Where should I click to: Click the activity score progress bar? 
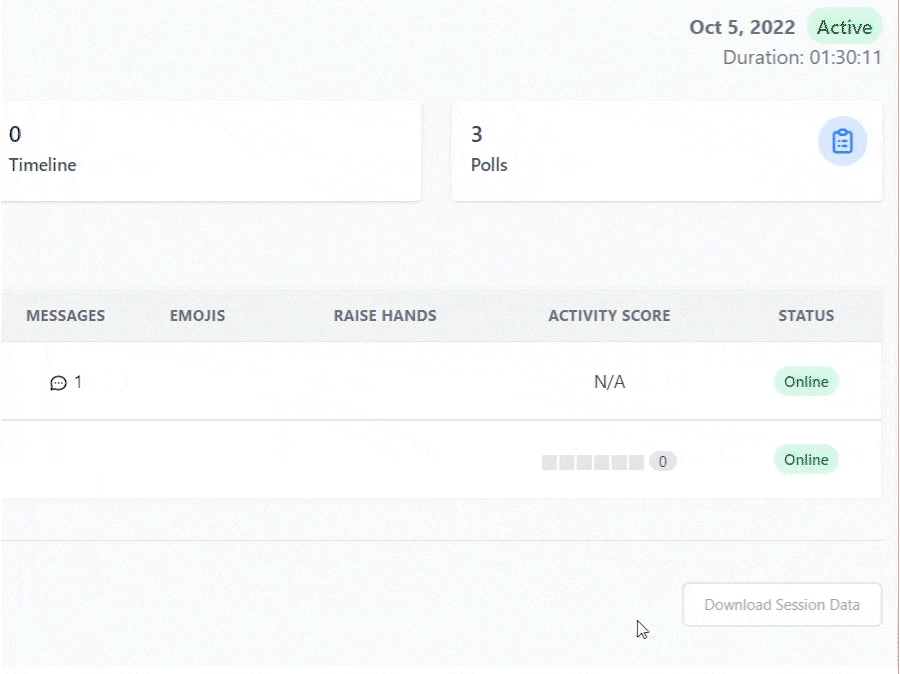593,462
